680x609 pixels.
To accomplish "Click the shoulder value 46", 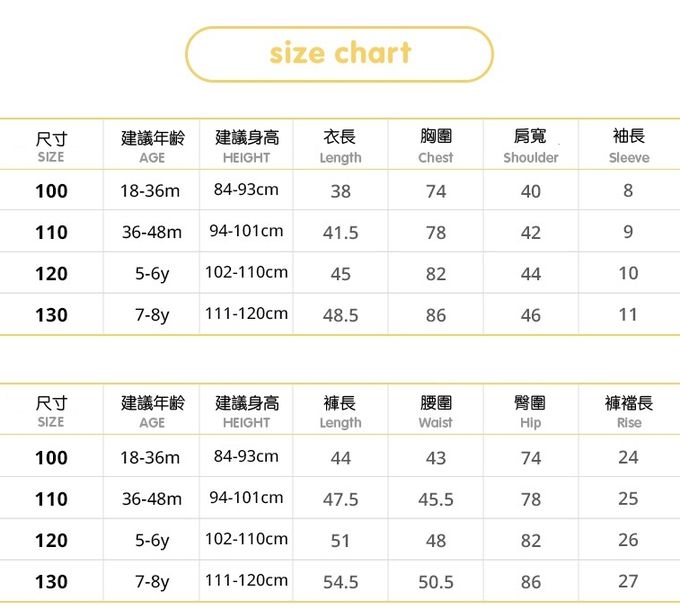I will tap(531, 315).
